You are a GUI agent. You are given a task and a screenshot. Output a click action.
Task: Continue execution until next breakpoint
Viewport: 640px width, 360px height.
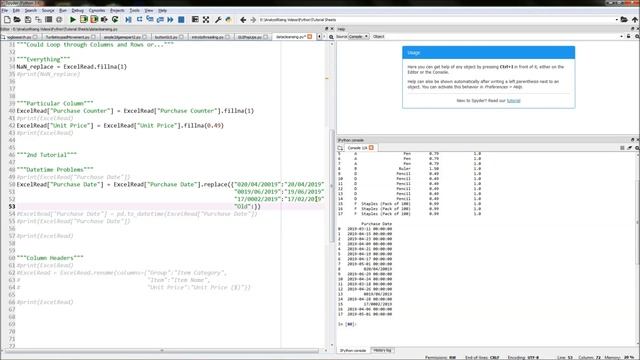[x=170, y=19]
